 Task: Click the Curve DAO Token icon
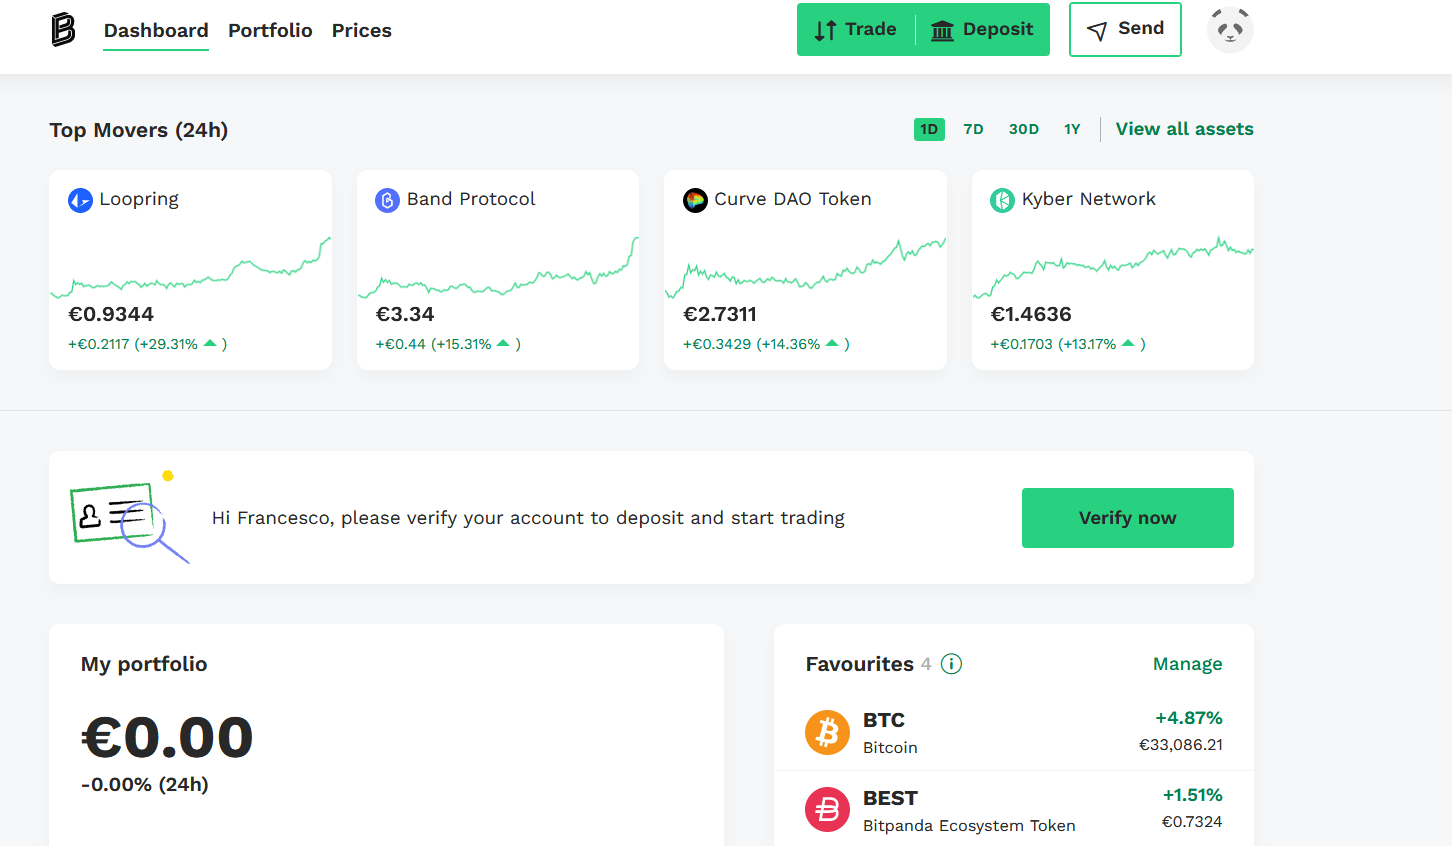coord(695,200)
